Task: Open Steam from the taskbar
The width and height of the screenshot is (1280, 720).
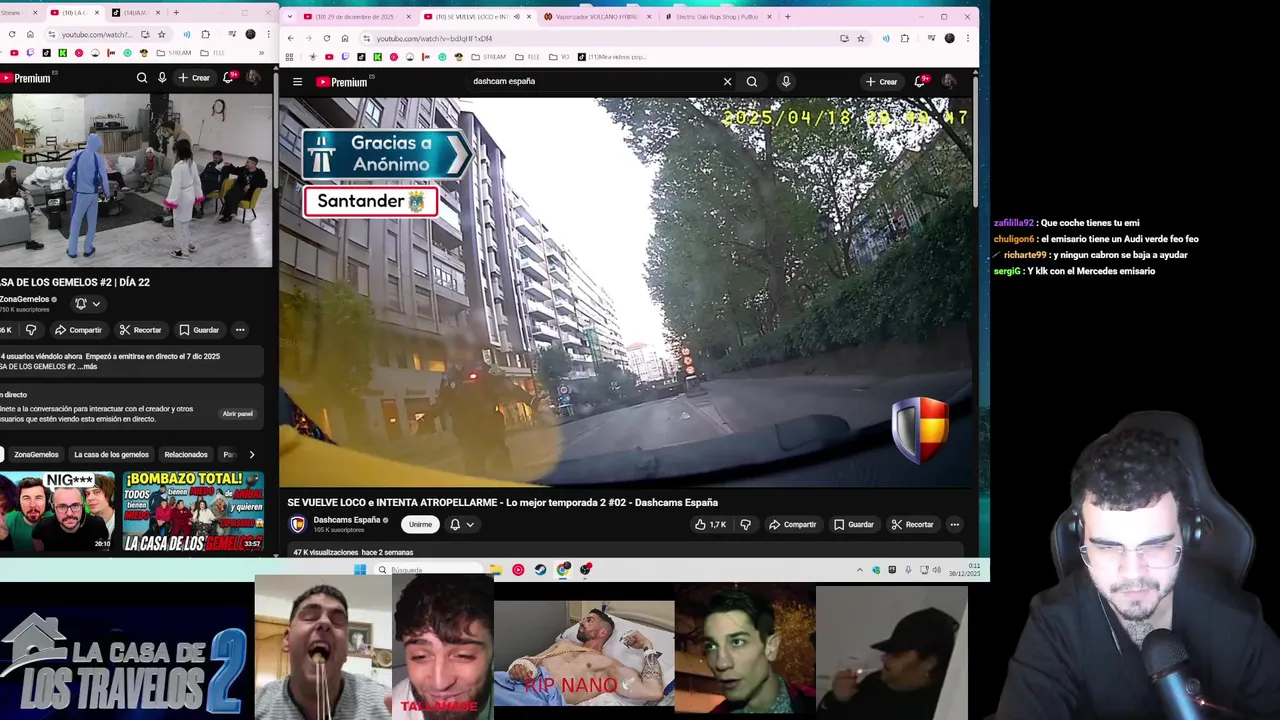Action: tap(540, 570)
